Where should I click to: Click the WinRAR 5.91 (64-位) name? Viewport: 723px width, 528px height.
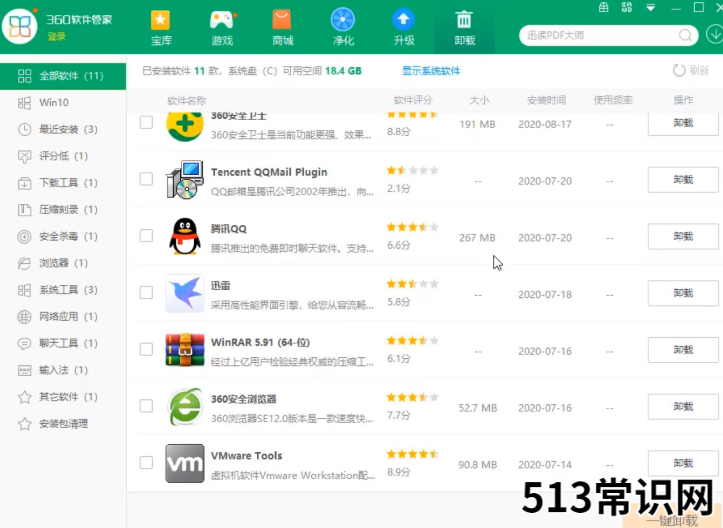(x=260, y=342)
